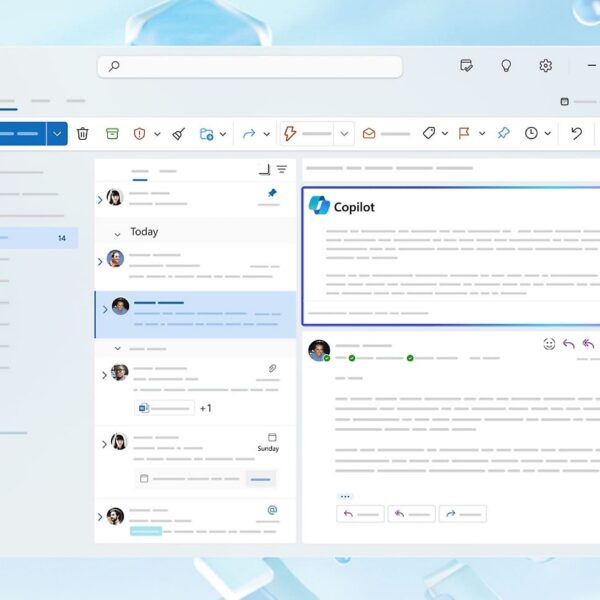The height and width of the screenshot is (600, 600).
Task: Click the Reply all button below message
Action: (412, 514)
